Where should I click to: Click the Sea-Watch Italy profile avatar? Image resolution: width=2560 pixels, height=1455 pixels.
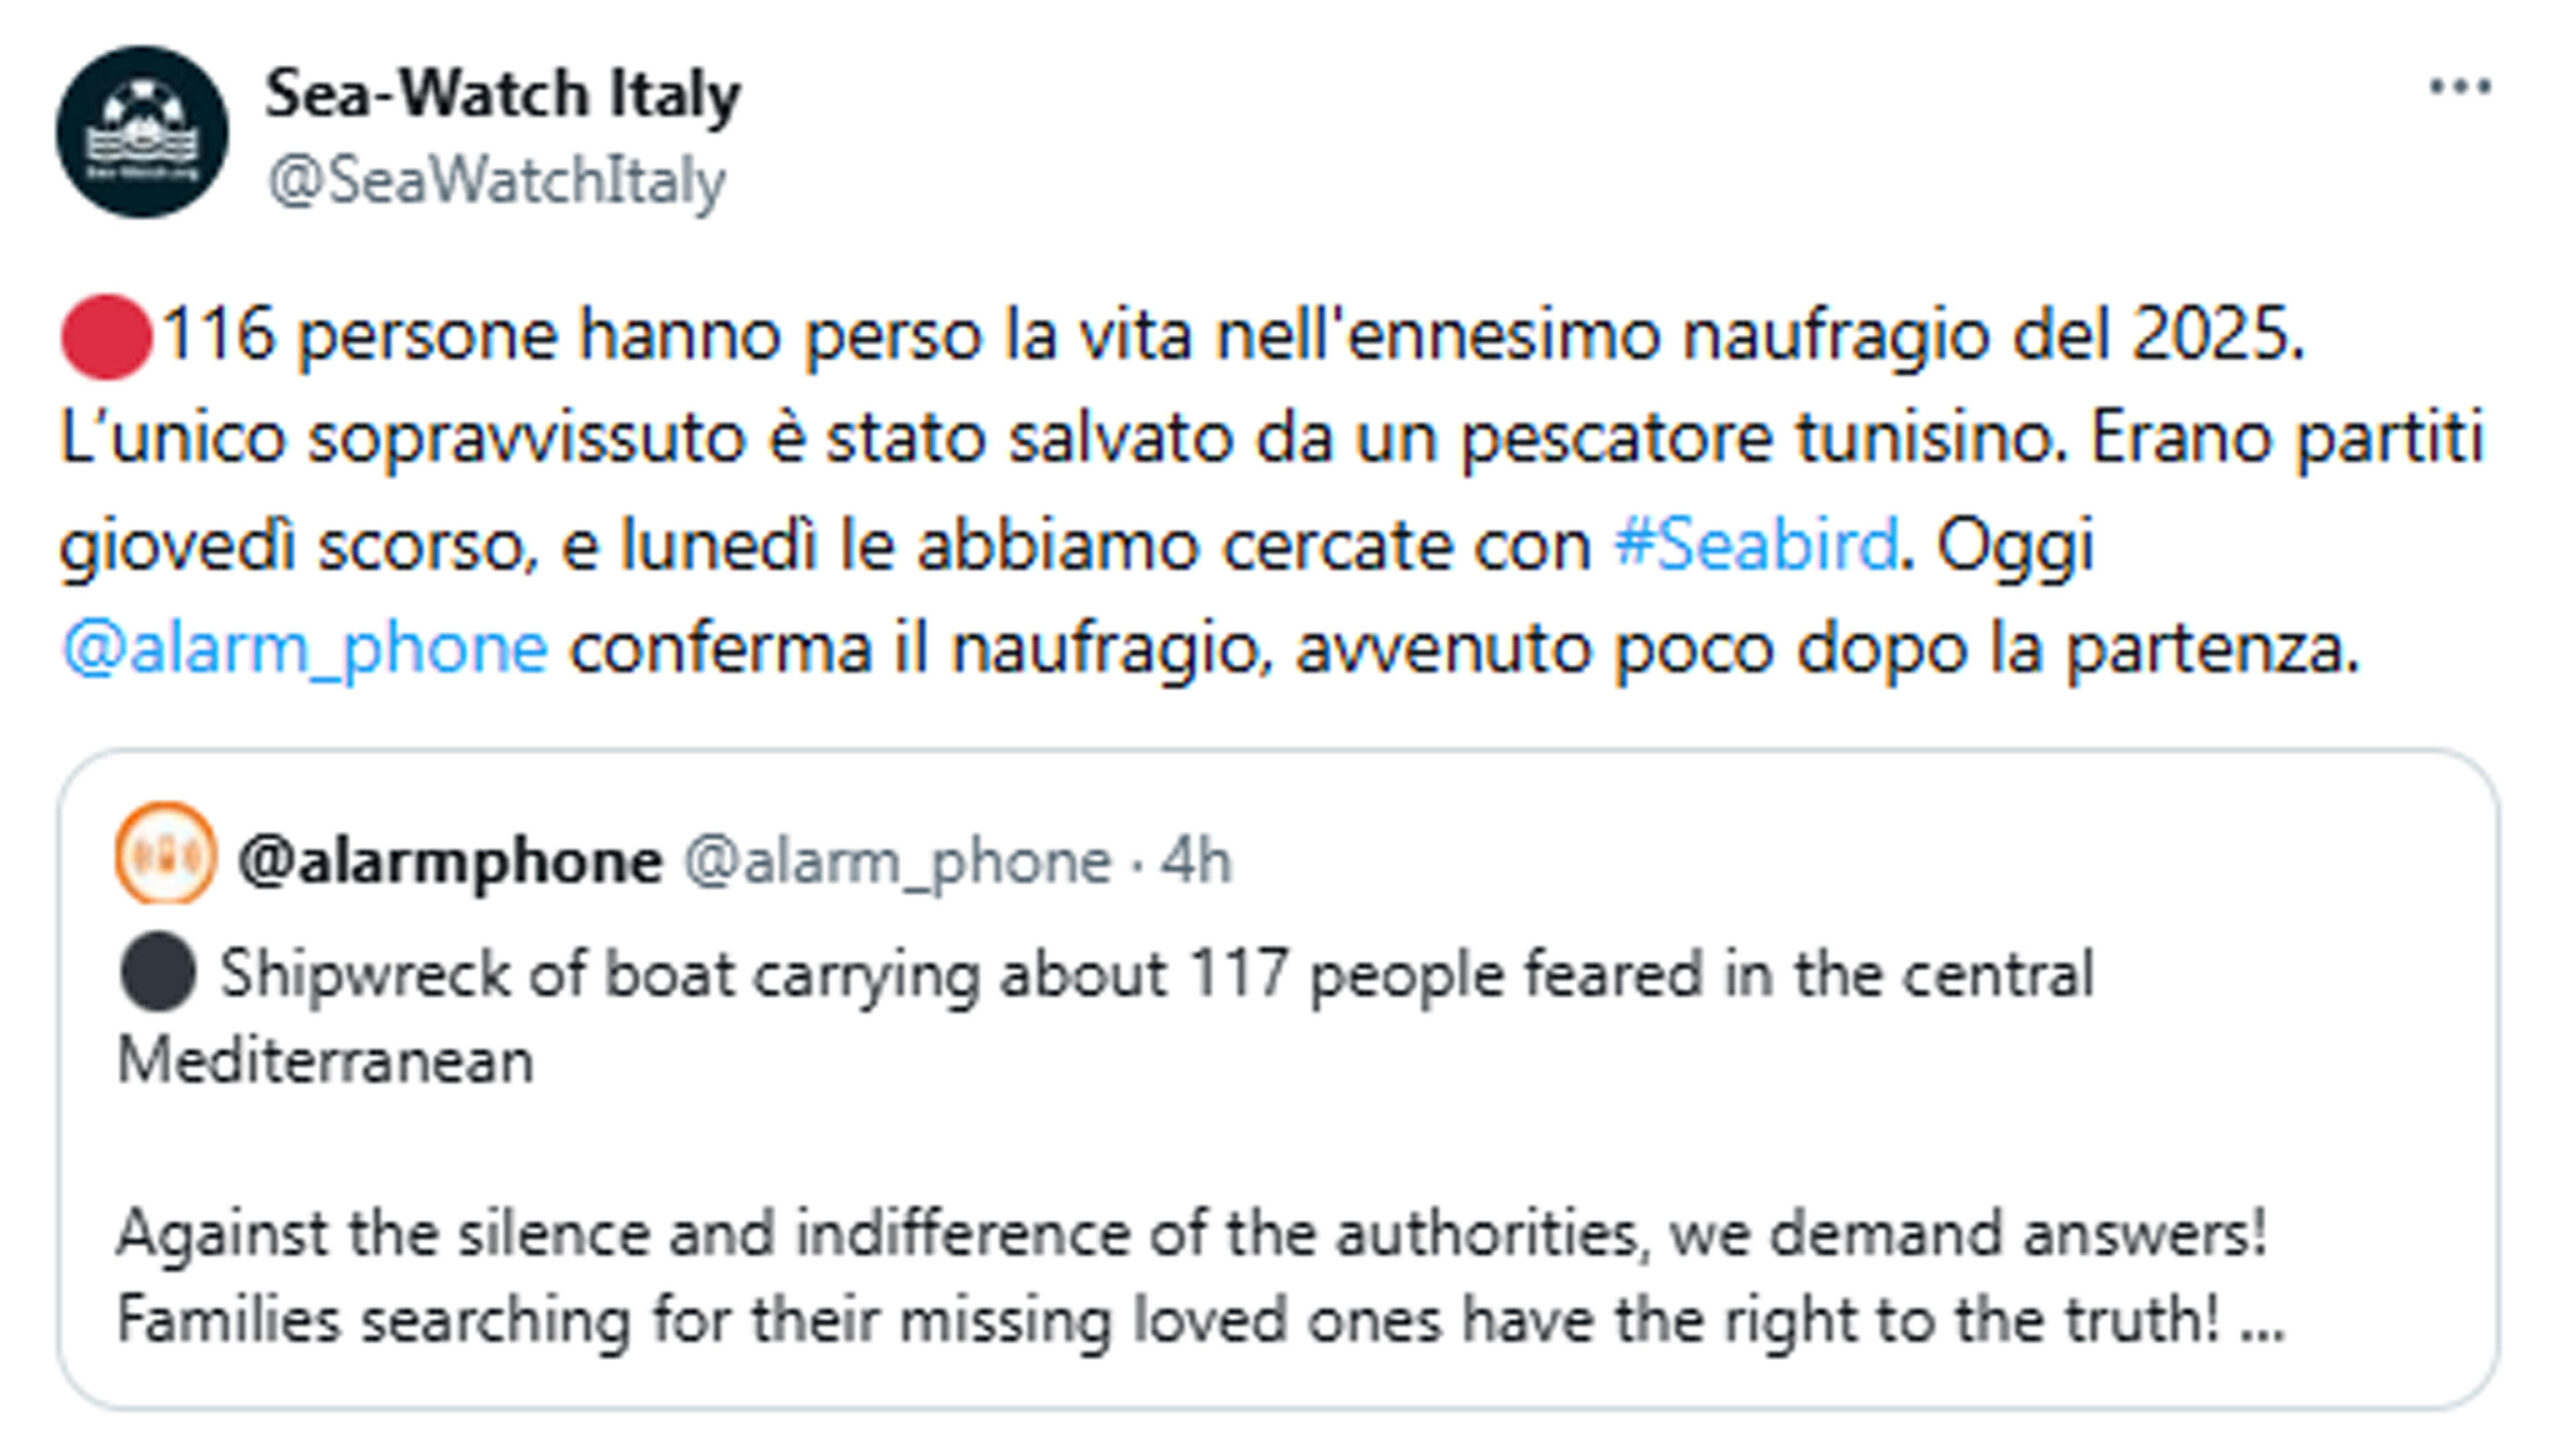[141, 132]
